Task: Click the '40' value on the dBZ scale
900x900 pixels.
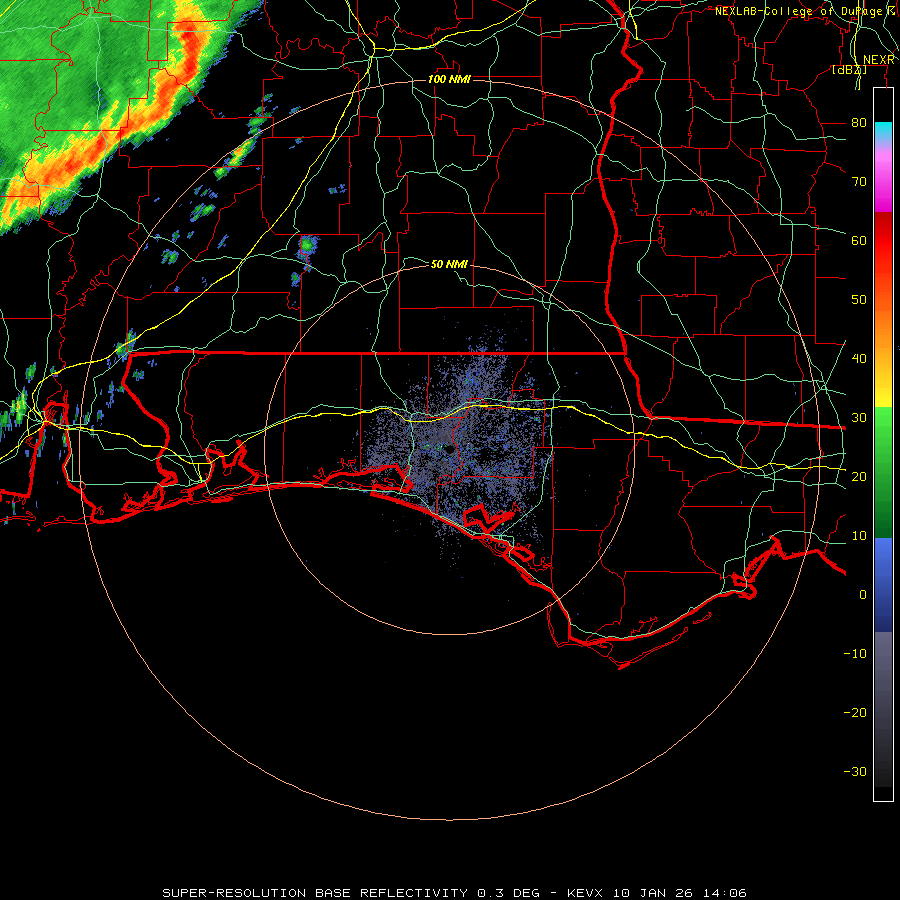Action: 859,359
